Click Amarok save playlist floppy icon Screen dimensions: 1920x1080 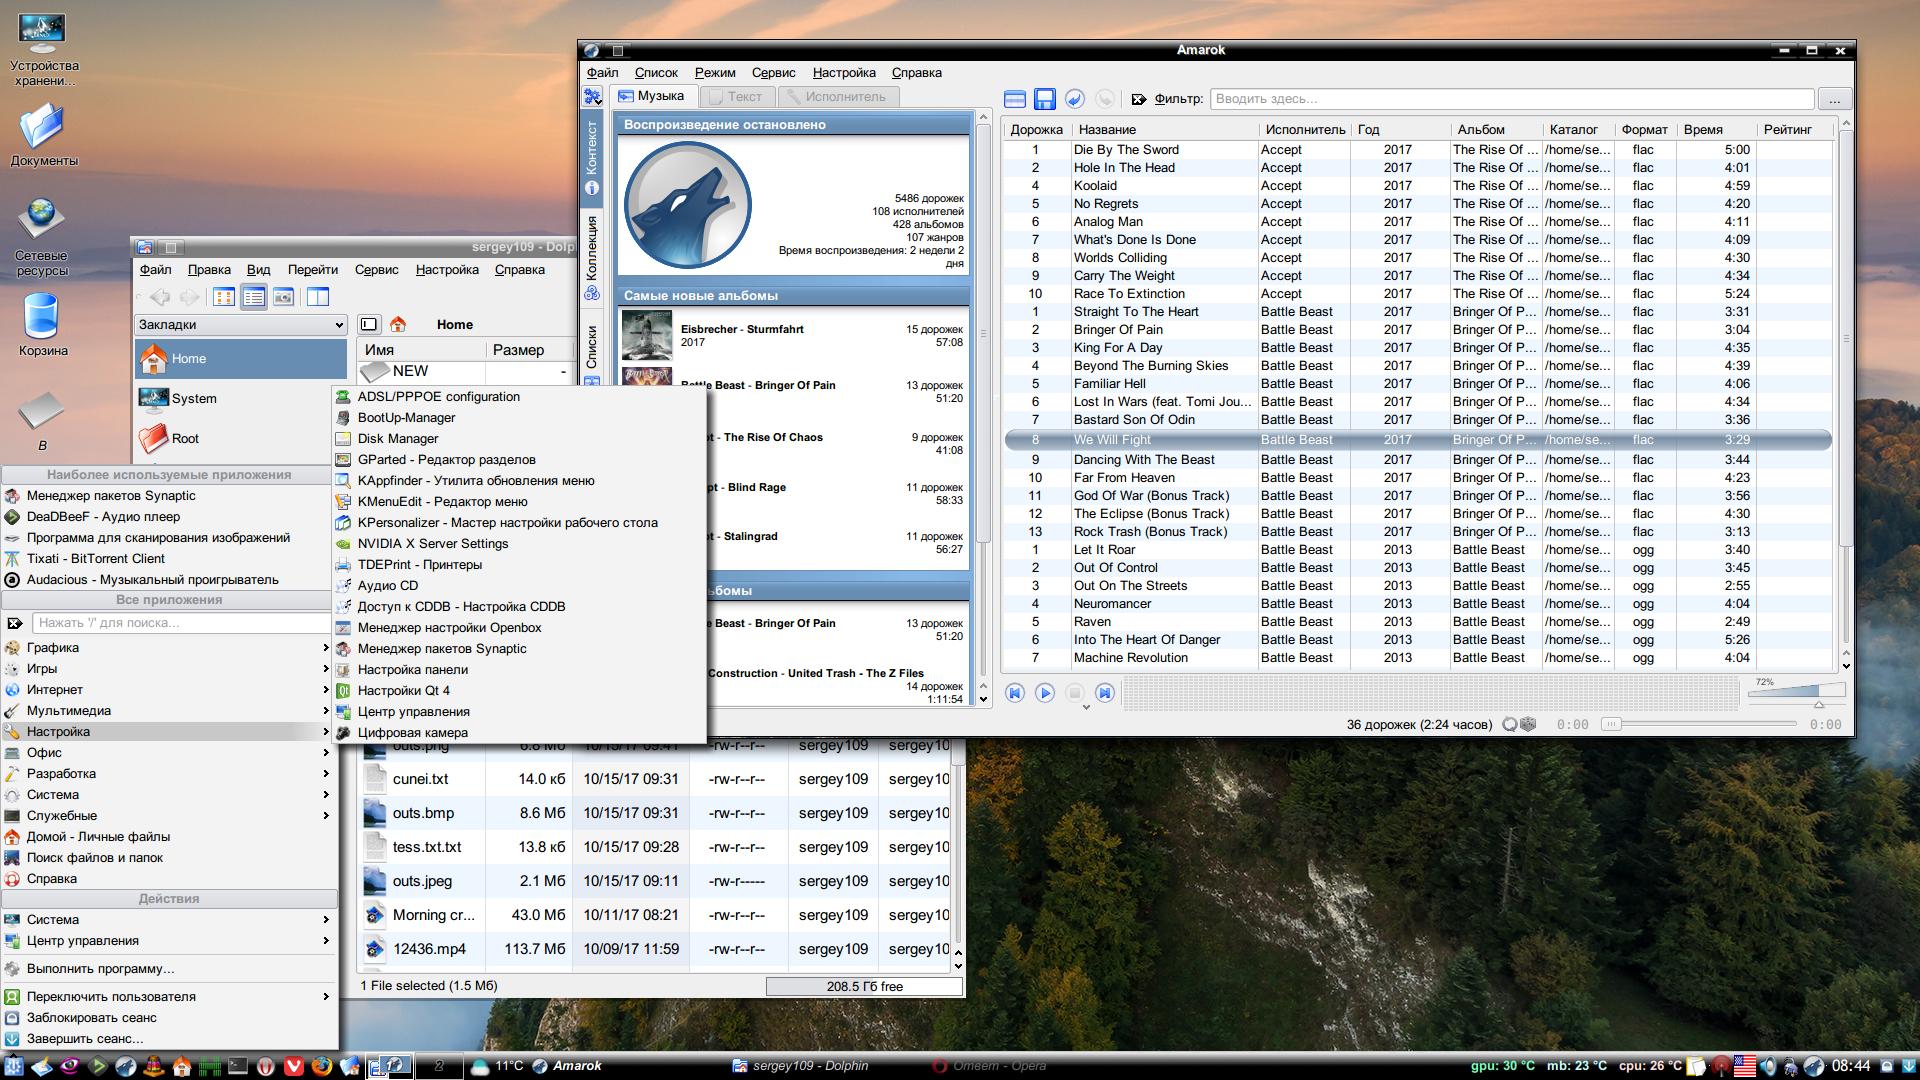(1045, 99)
